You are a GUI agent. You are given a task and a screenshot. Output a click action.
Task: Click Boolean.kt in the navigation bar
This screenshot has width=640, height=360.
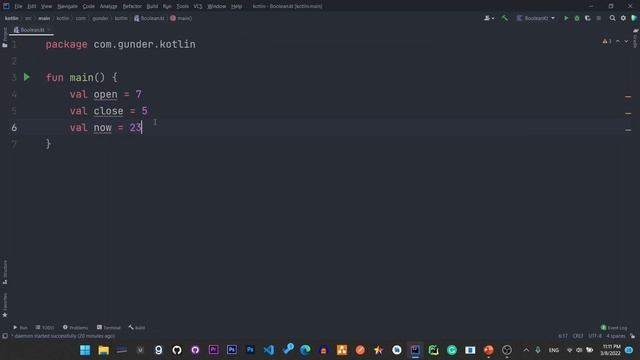coord(149,18)
